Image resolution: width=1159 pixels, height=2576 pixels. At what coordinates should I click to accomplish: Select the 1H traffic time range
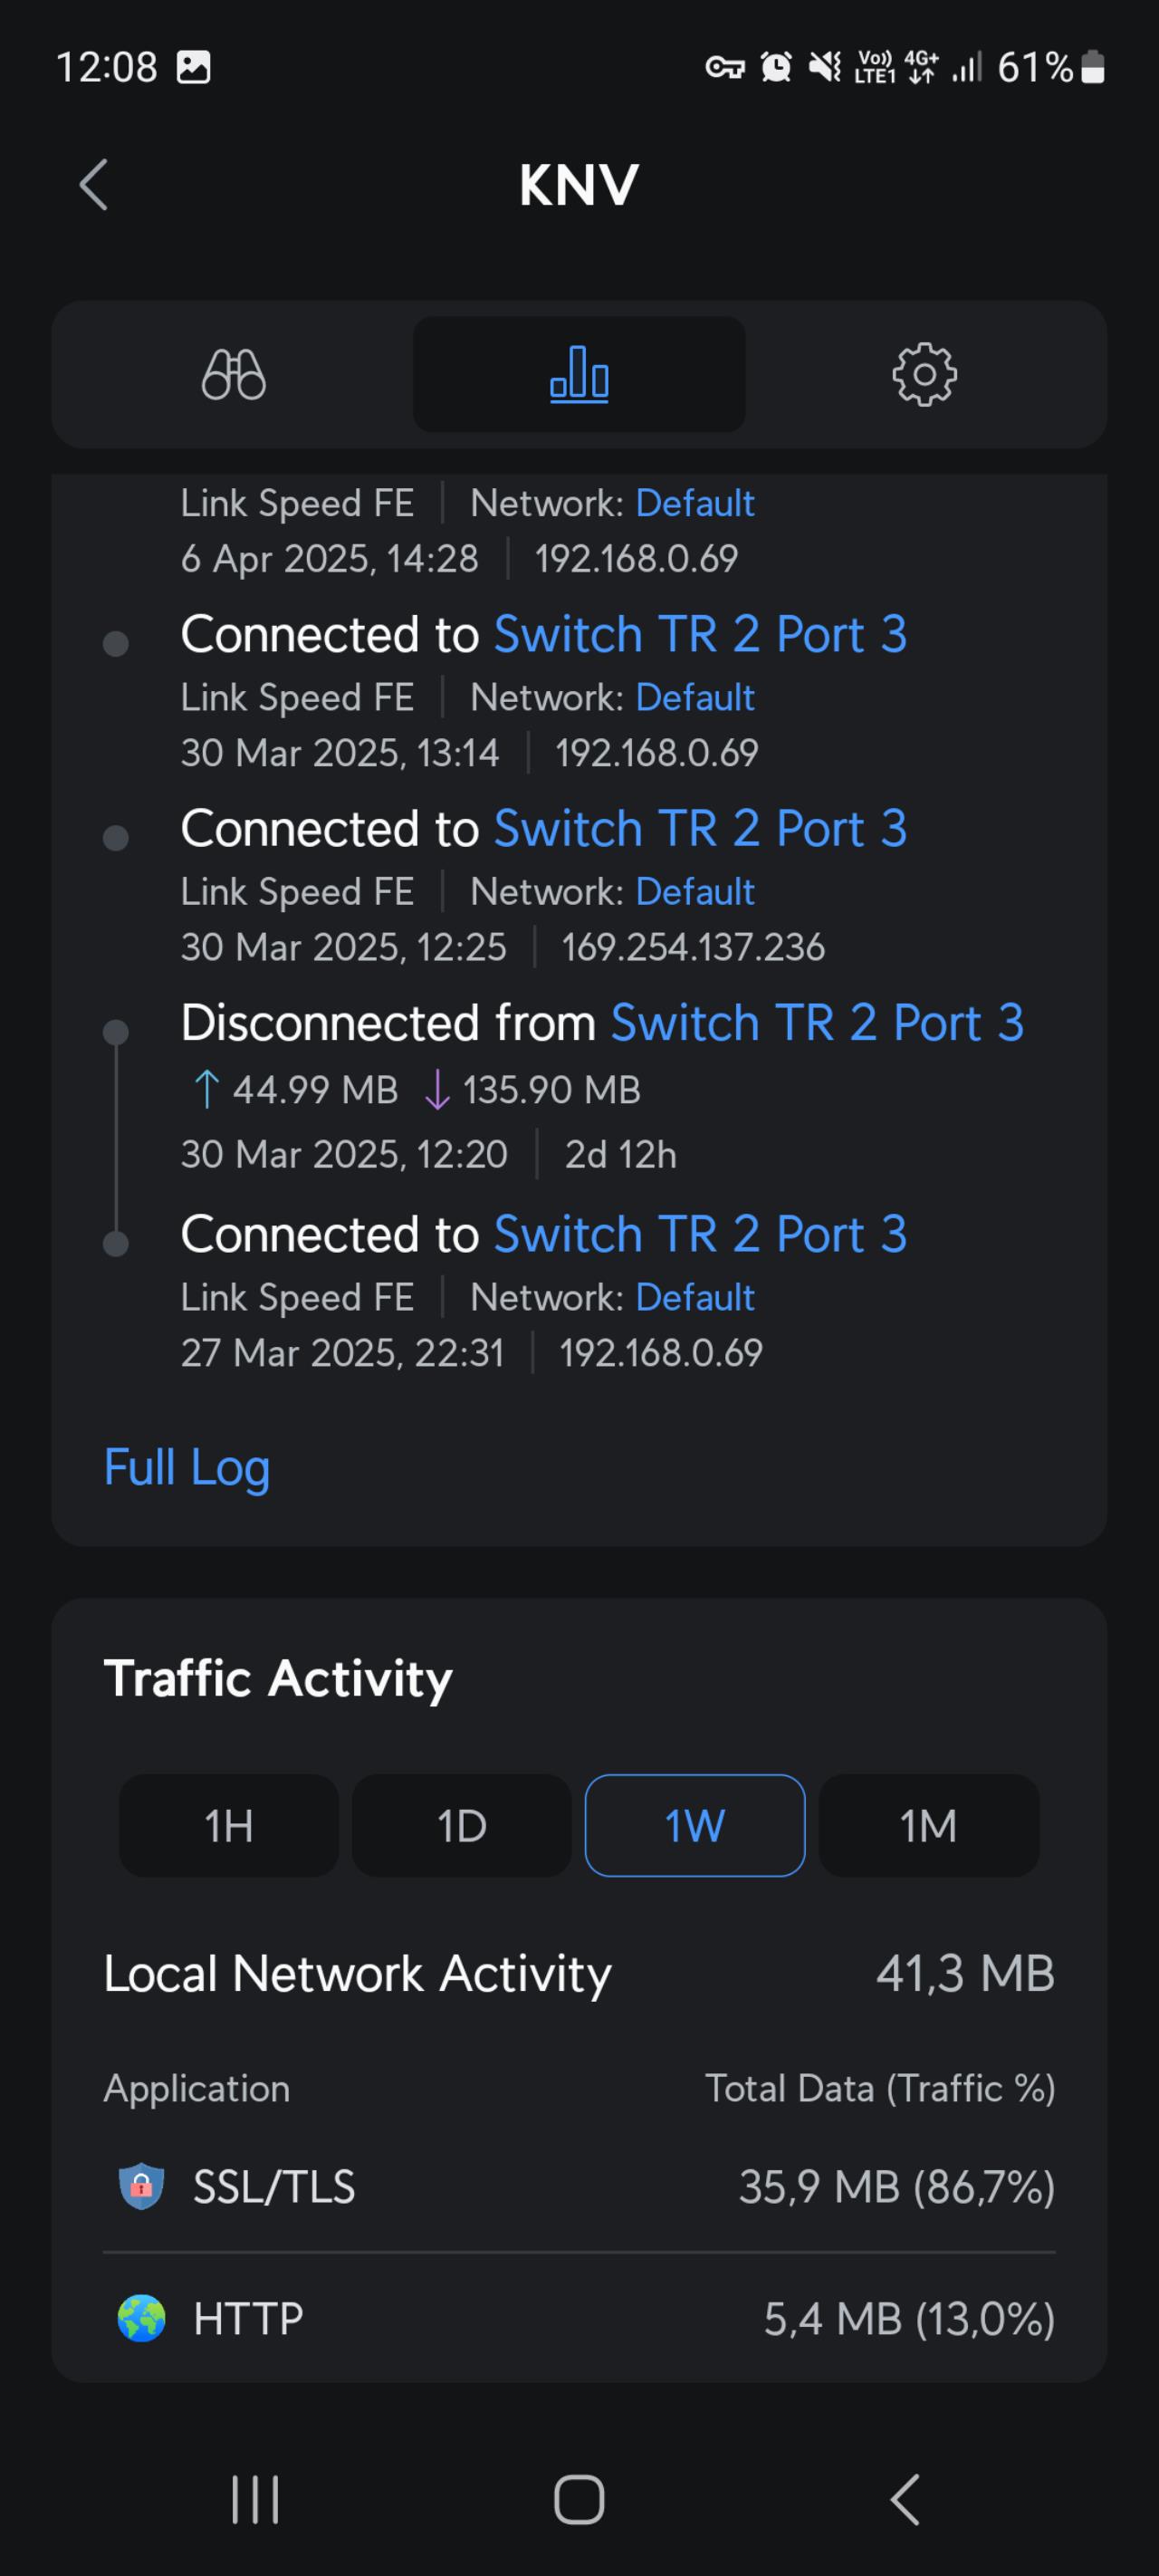228,1825
